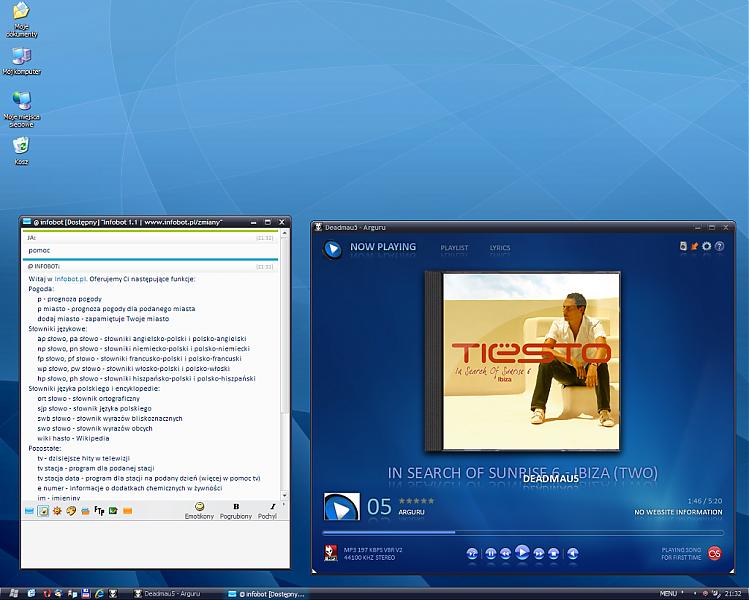This screenshot has height=600, width=749.
Task: Open the Kosz recycle bin icon
Action: point(21,151)
